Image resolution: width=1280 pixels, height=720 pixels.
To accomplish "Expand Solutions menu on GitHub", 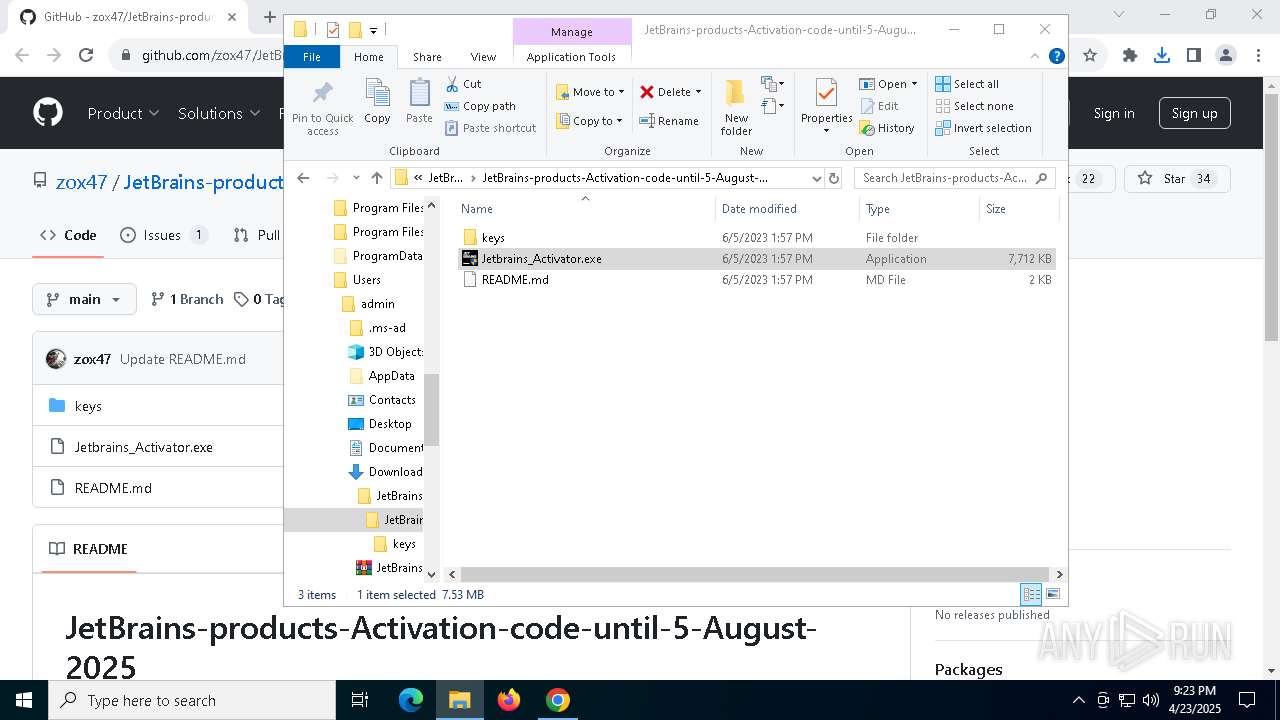I will (219, 113).
